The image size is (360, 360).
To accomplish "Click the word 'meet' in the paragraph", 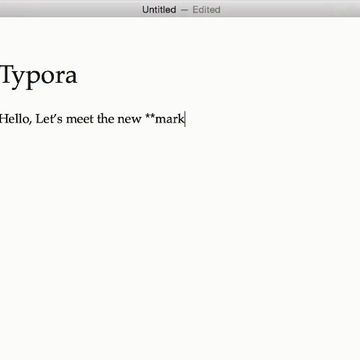I will coord(80,119).
